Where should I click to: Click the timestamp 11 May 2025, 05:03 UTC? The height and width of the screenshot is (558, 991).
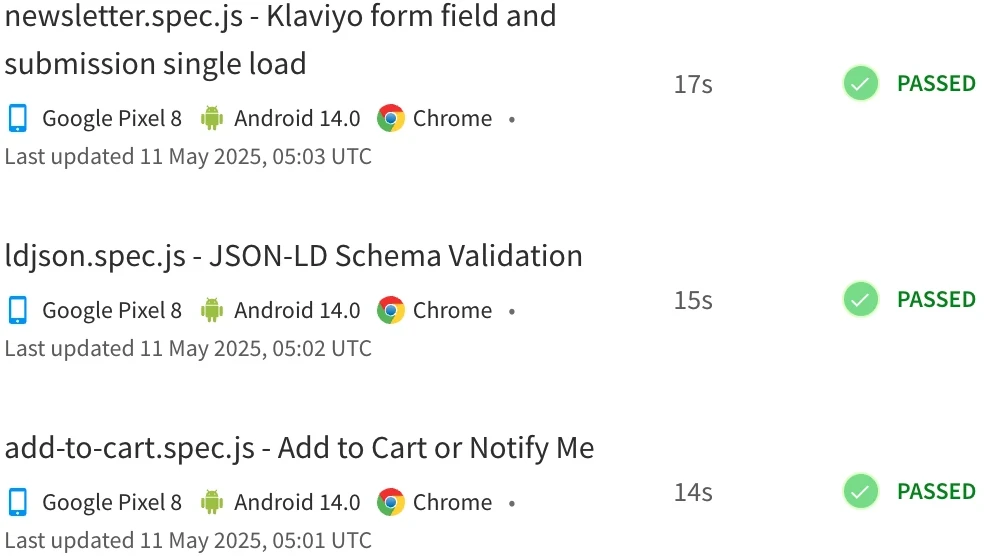tap(256, 157)
